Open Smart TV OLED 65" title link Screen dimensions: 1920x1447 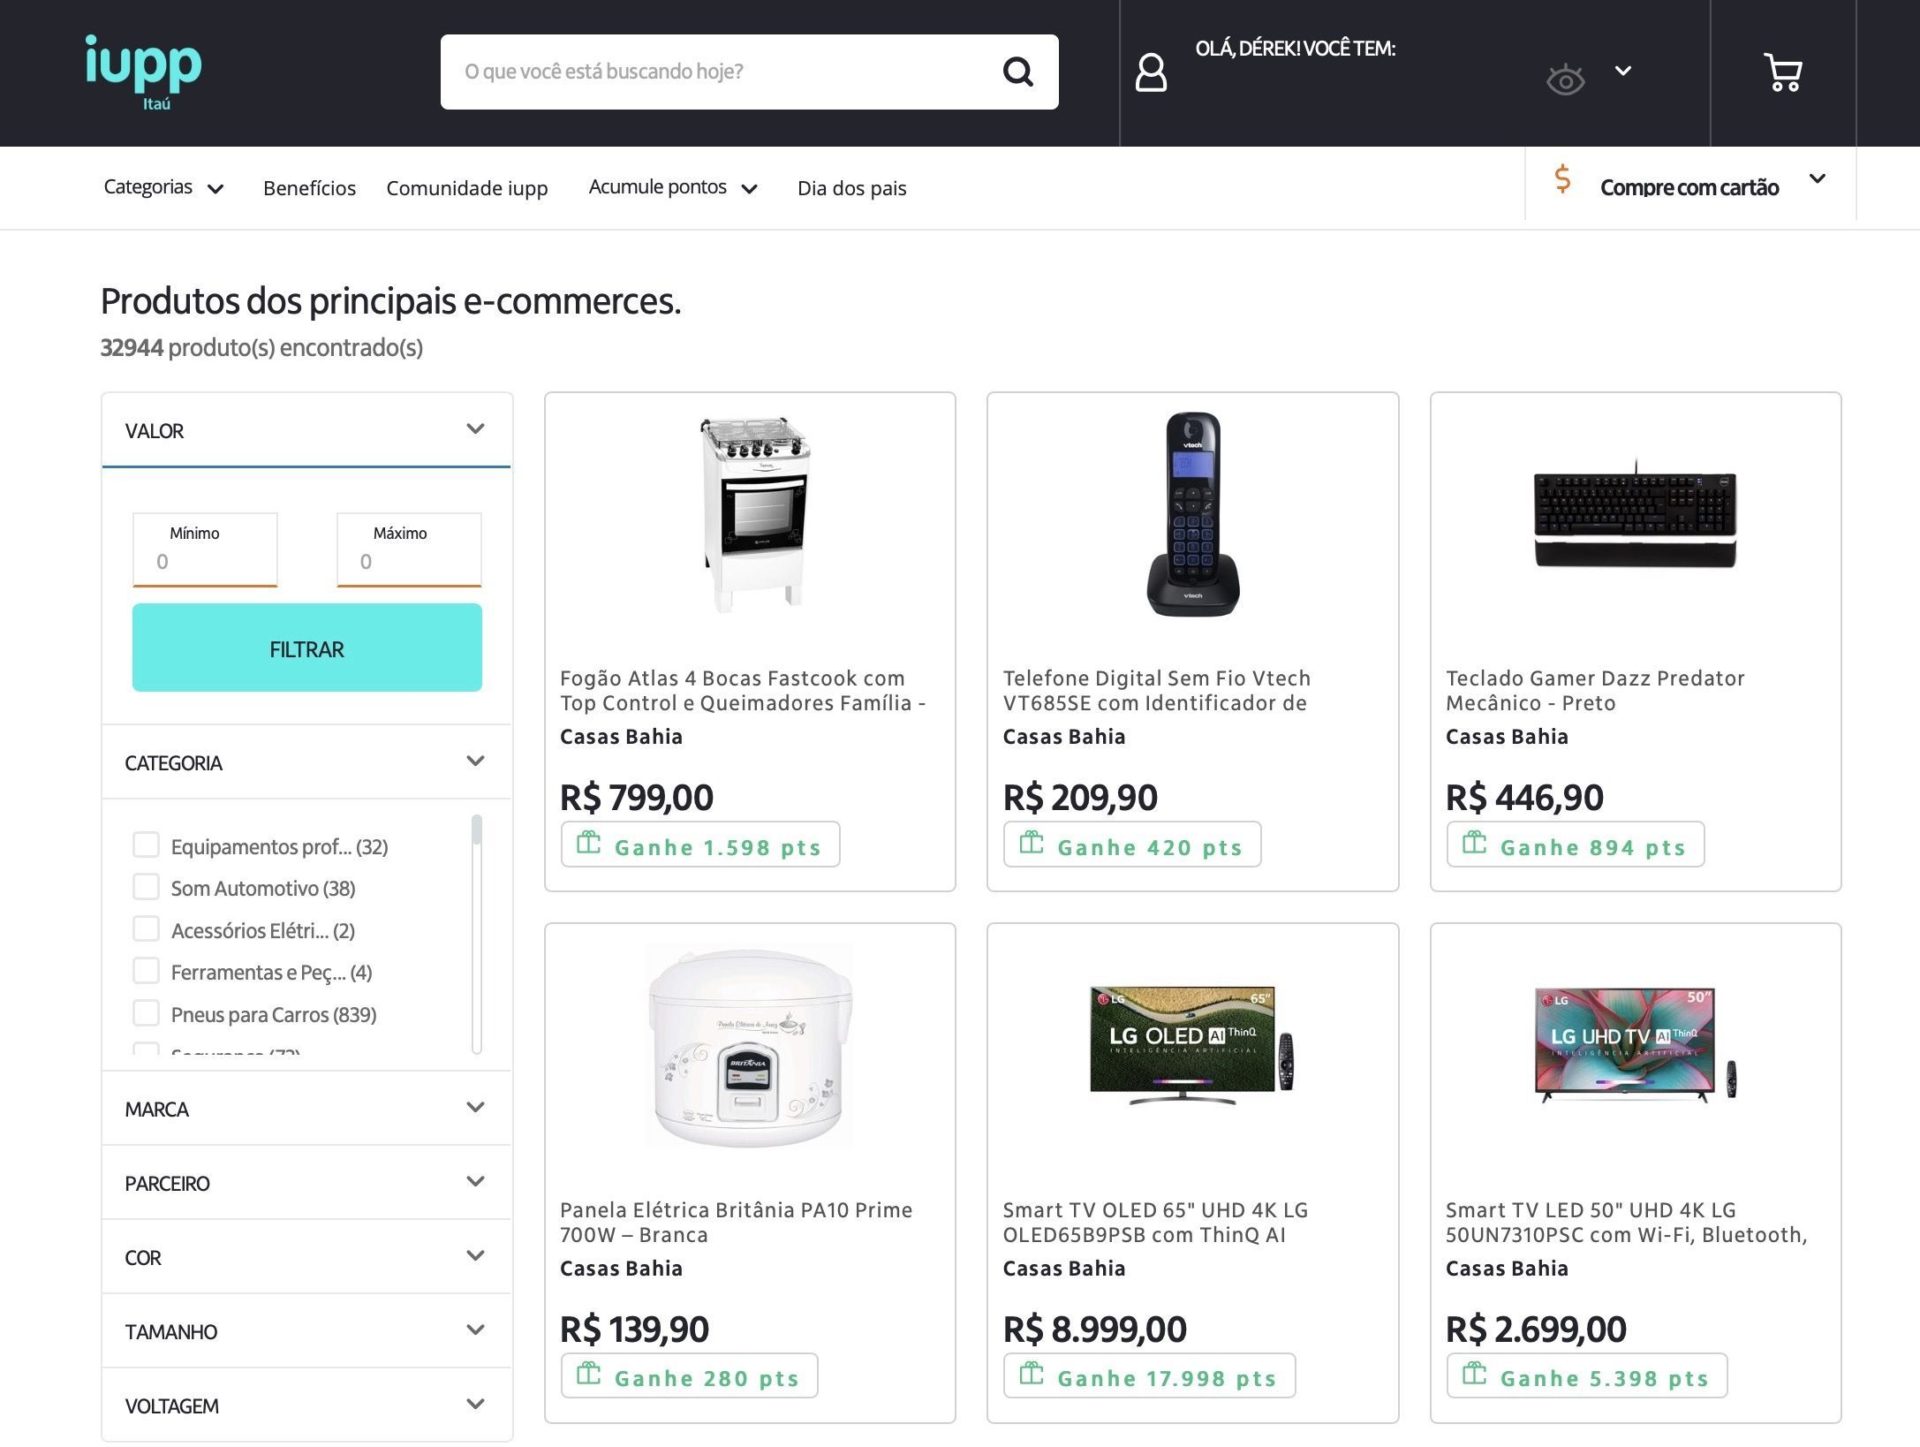coord(1155,1222)
